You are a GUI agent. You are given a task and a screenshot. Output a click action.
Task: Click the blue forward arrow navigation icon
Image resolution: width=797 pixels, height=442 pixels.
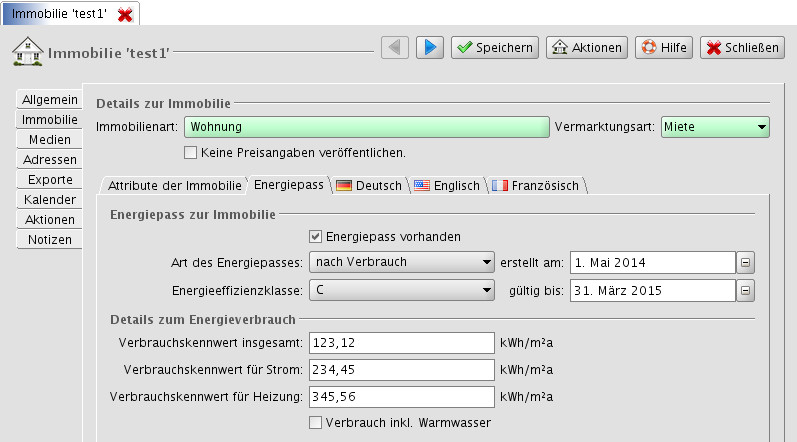tap(430, 47)
